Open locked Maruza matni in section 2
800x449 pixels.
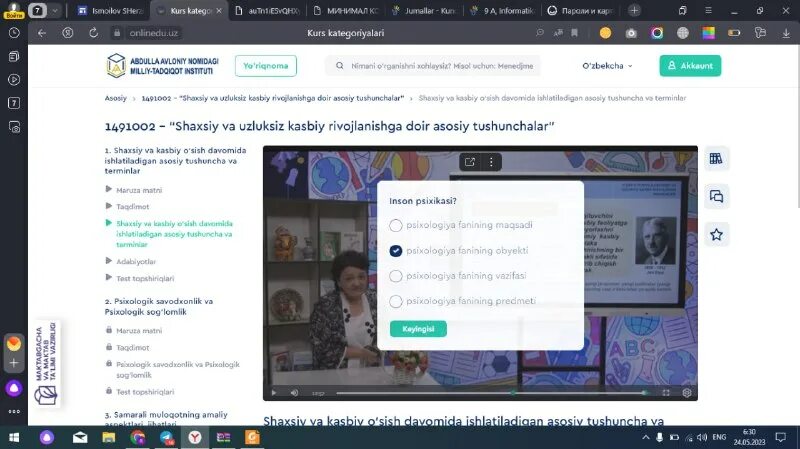[139, 331]
